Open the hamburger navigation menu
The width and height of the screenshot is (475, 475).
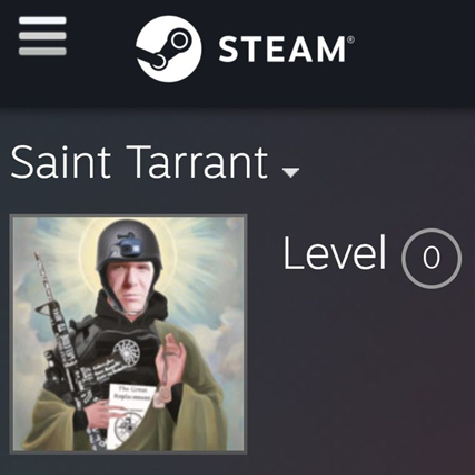(x=43, y=36)
